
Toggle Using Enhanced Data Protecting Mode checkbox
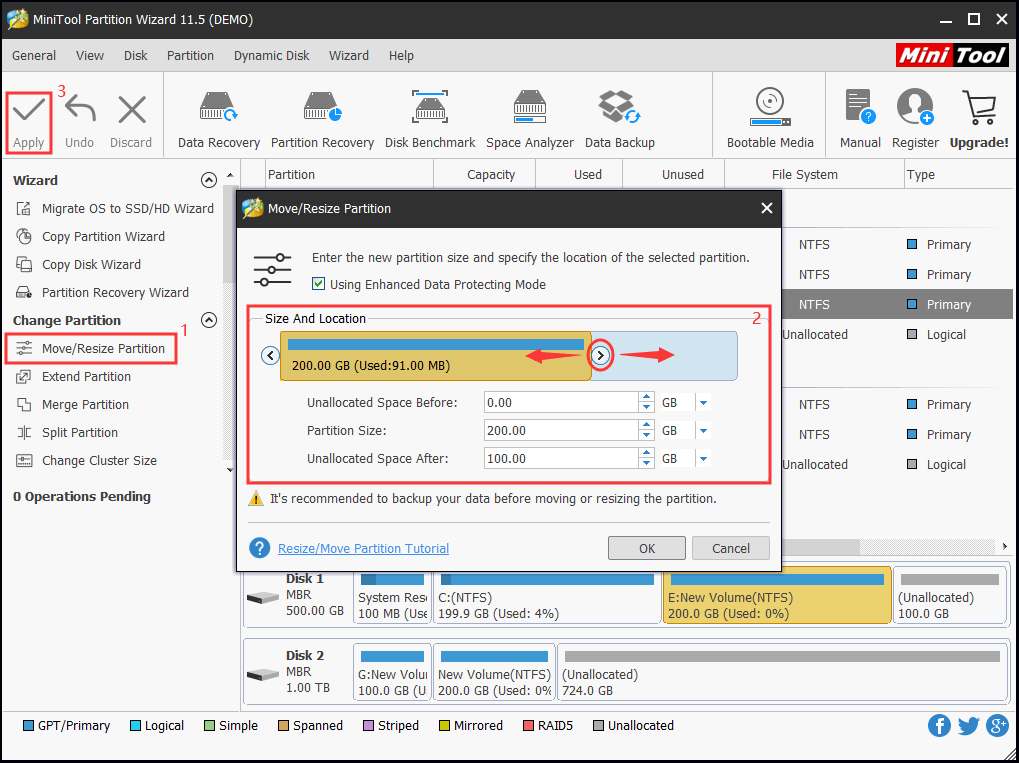click(x=318, y=284)
